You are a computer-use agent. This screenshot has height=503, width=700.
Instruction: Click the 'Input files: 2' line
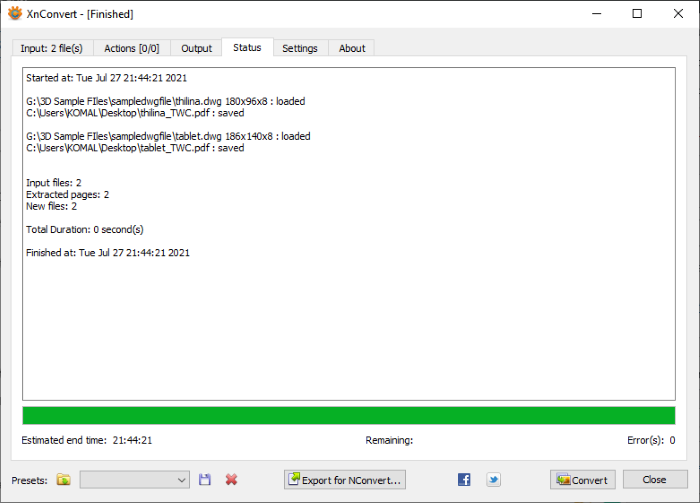point(54,183)
